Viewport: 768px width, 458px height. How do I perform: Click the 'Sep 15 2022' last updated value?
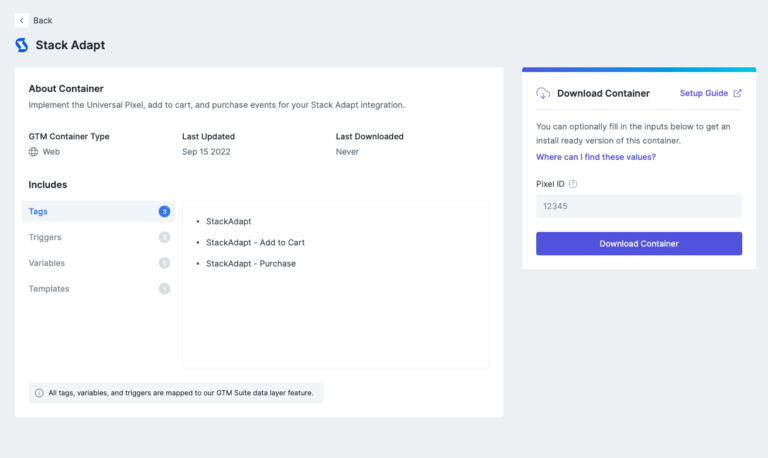click(206, 152)
